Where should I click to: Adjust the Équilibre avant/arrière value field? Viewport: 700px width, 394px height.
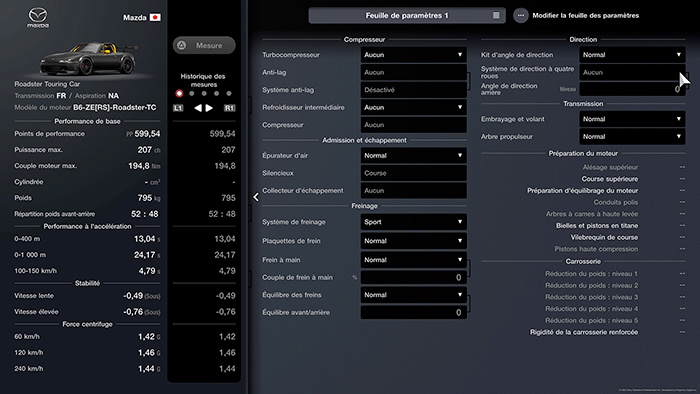(x=413, y=312)
